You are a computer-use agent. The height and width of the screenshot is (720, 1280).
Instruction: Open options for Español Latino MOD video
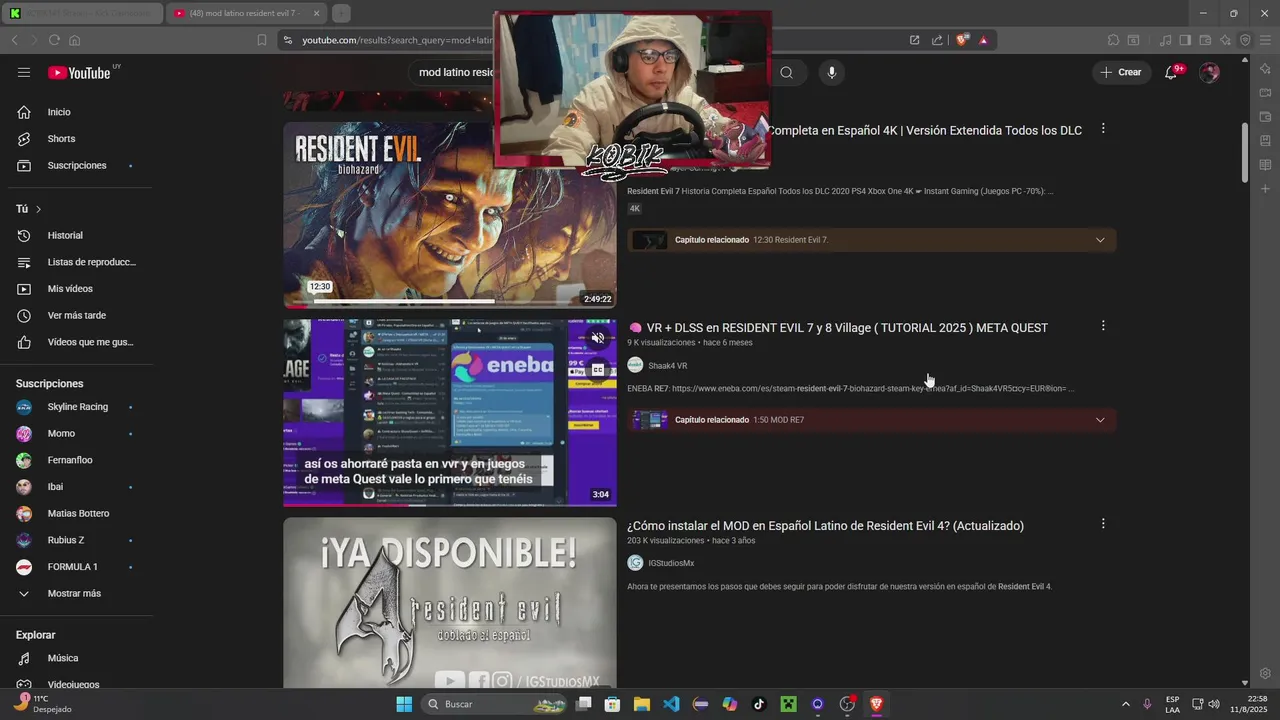click(x=1103, y=524)
